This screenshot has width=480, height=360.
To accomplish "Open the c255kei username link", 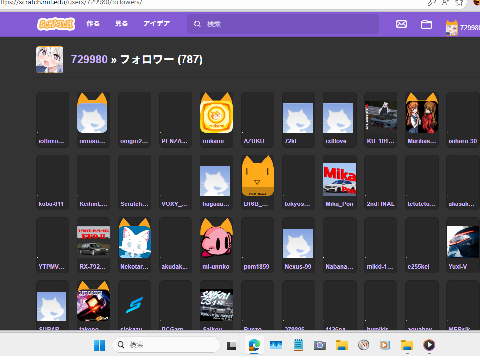I will [418, 266].
